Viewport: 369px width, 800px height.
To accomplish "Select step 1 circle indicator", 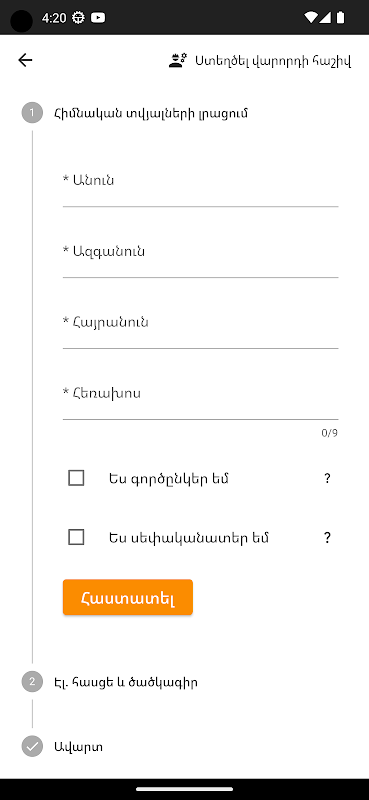I will [x=32, y=113].
